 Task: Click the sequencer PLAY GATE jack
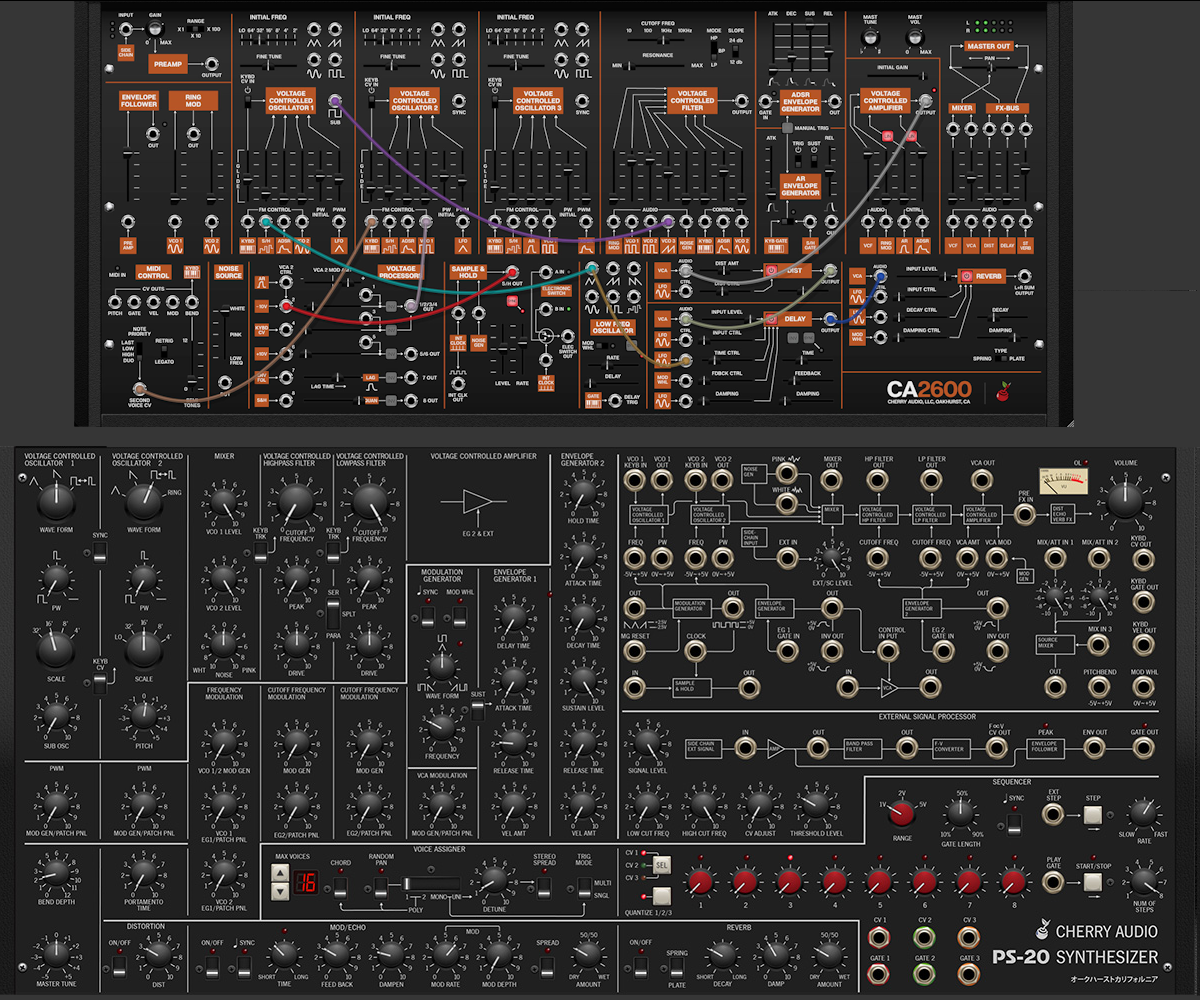pyautogui.click(x=1053, y=881)
